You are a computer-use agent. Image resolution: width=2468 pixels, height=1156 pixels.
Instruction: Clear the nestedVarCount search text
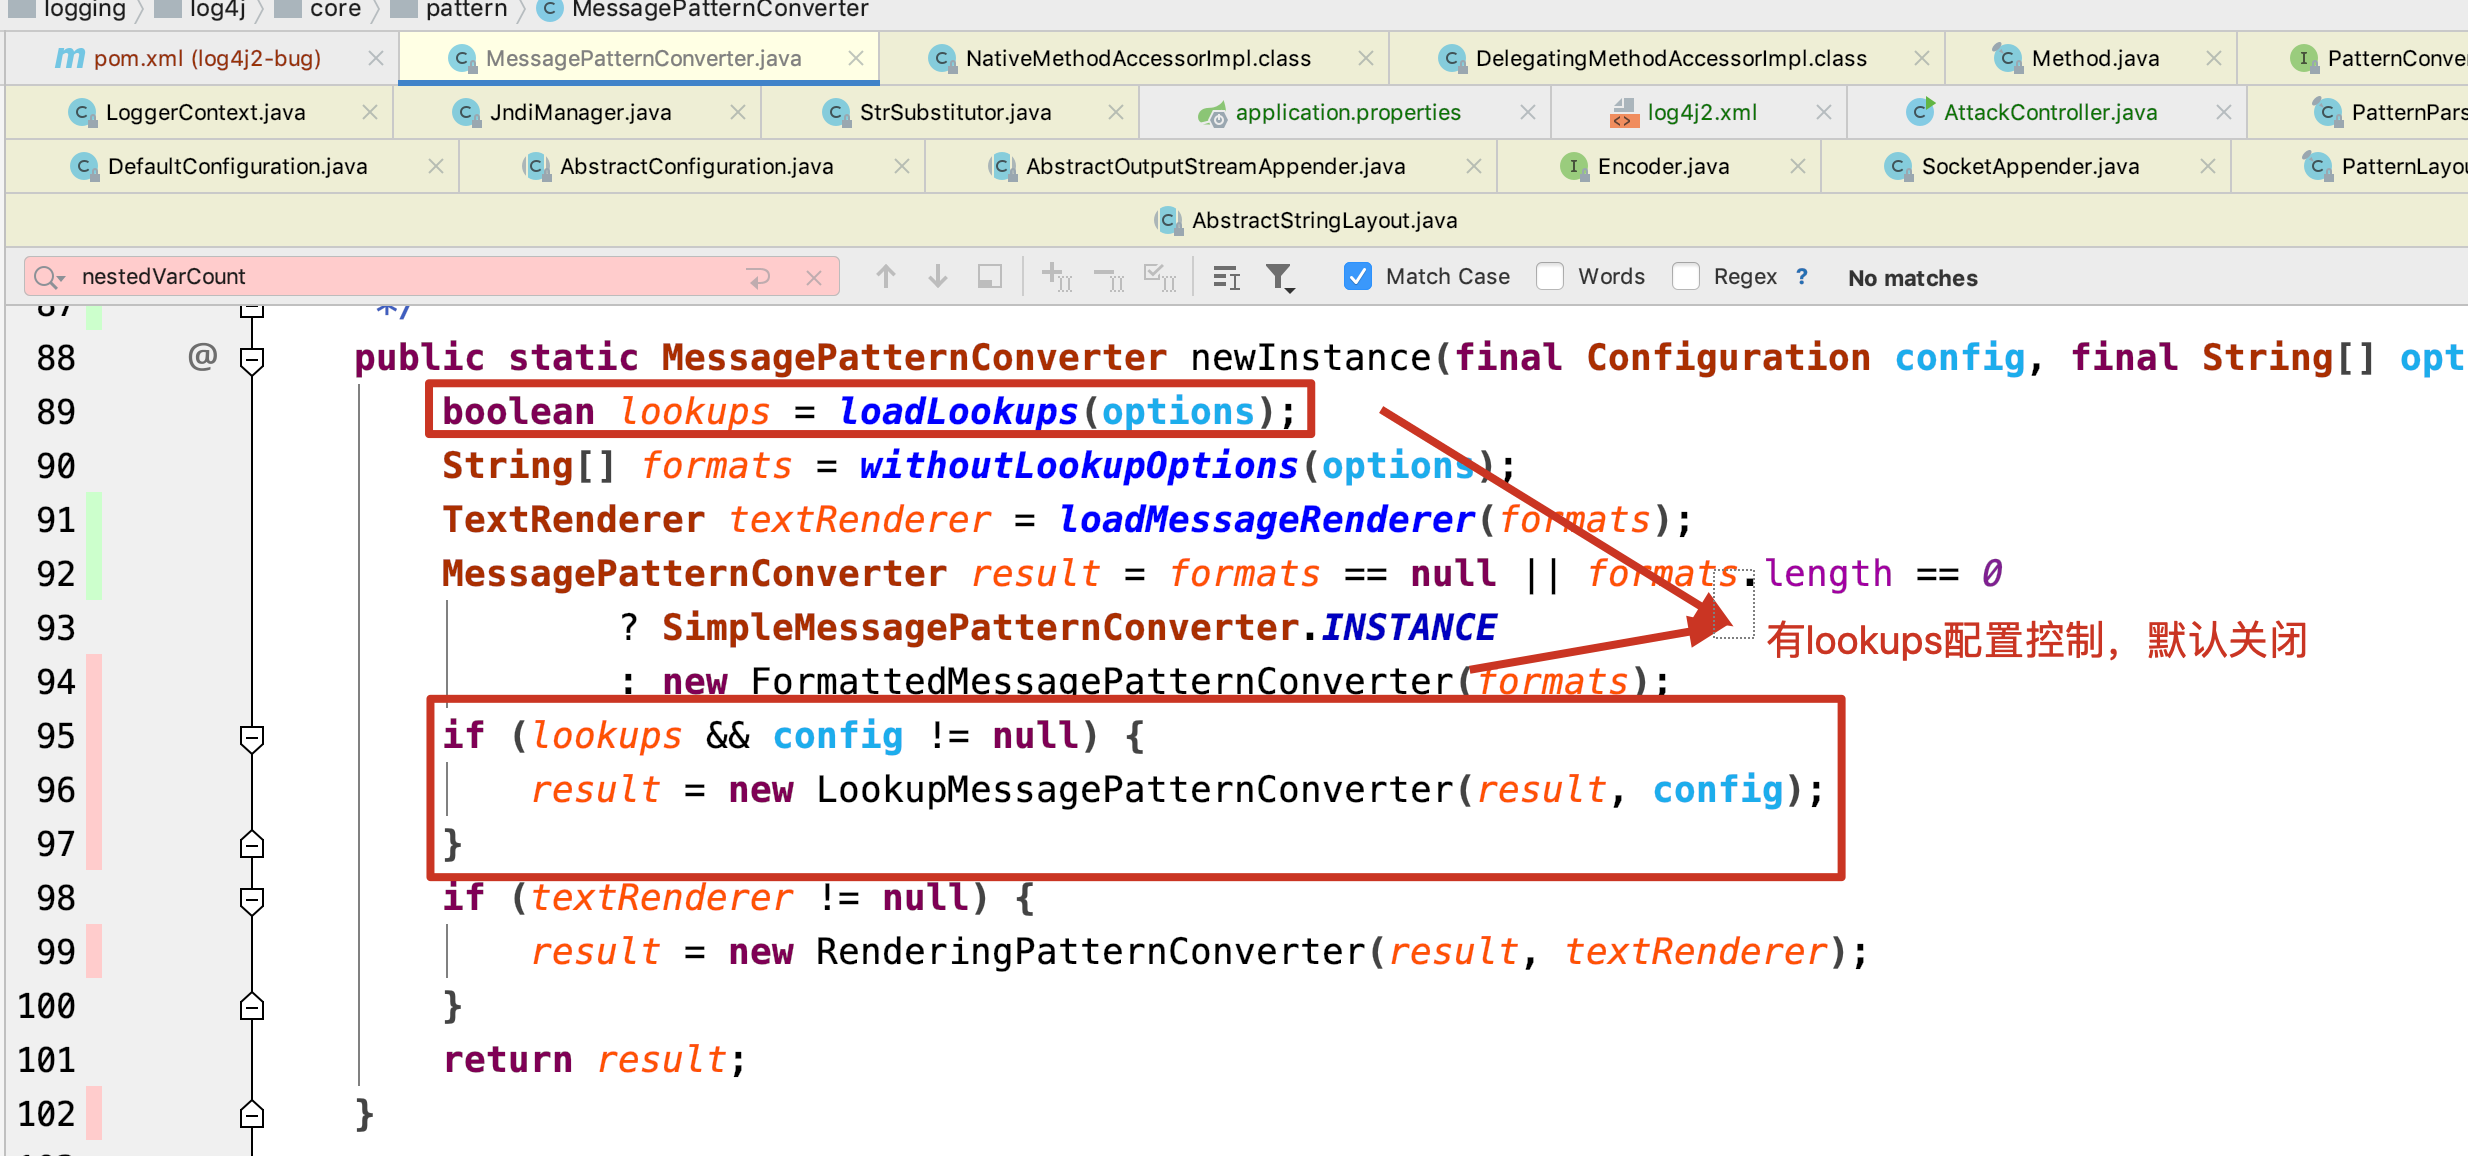814,277
